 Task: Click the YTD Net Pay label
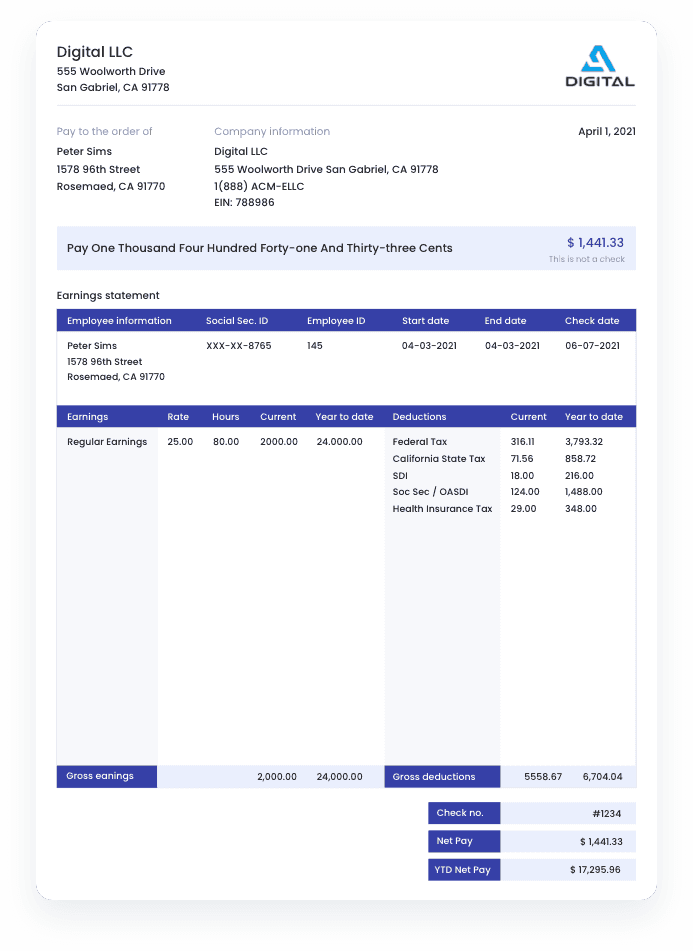(x=462, y=870)
